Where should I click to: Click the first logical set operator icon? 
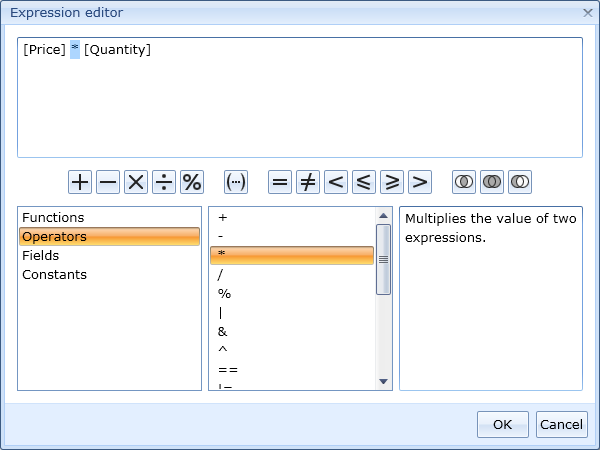pos(464,182)
